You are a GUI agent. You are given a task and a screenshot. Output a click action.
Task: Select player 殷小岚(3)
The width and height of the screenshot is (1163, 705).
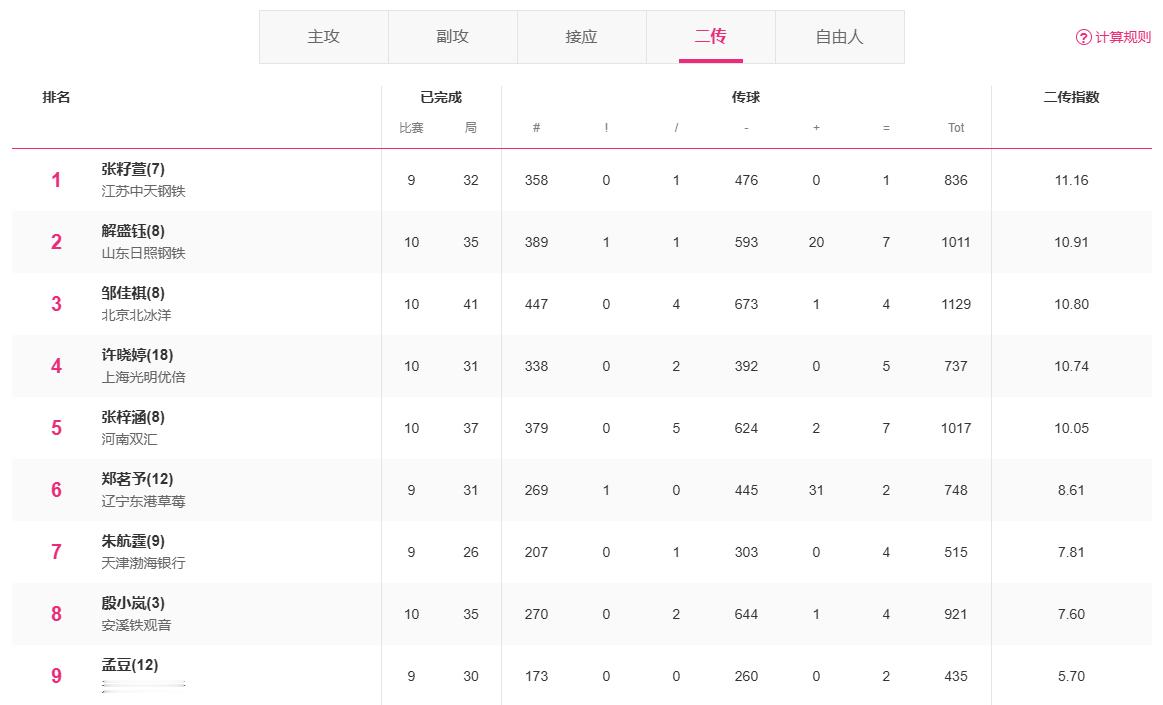(133, 603)
